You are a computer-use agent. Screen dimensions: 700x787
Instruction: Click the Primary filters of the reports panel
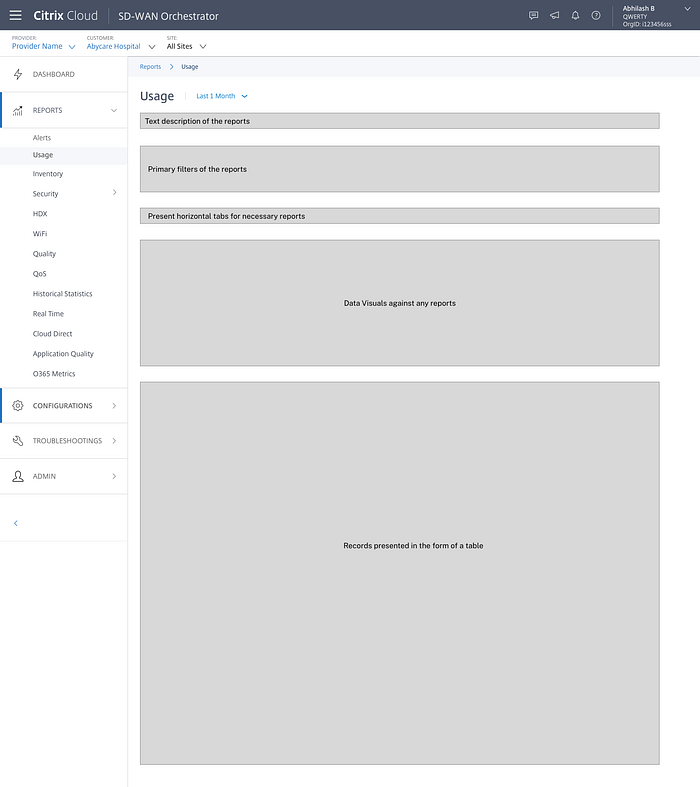click(399, 169)
